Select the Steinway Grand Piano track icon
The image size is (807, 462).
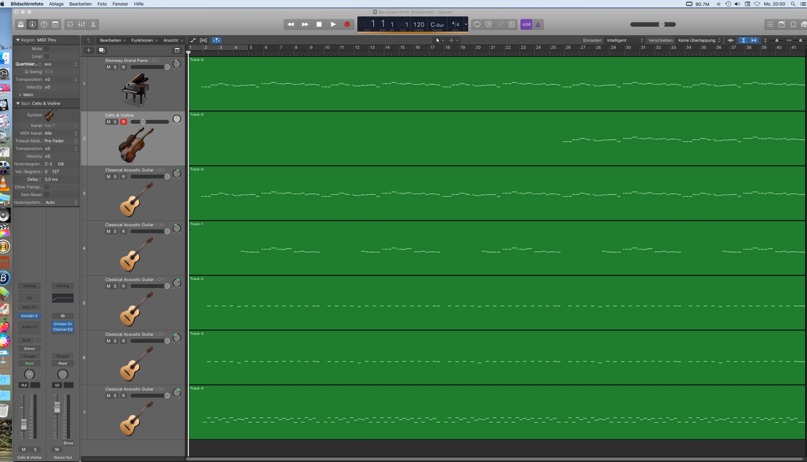pyautogui.click(x=135, y=88)
